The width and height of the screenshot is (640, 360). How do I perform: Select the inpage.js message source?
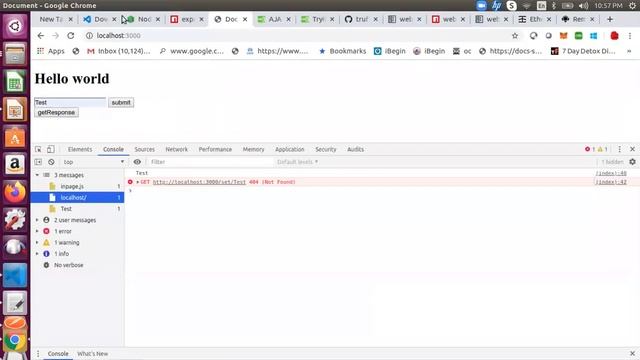tap(78, 186)
